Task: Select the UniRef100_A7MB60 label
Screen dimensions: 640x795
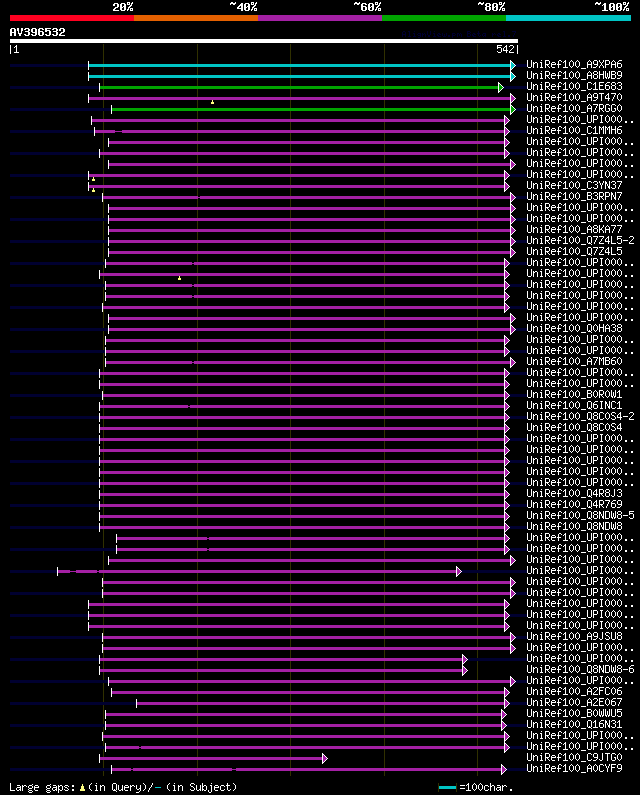Action: (574, 362)
